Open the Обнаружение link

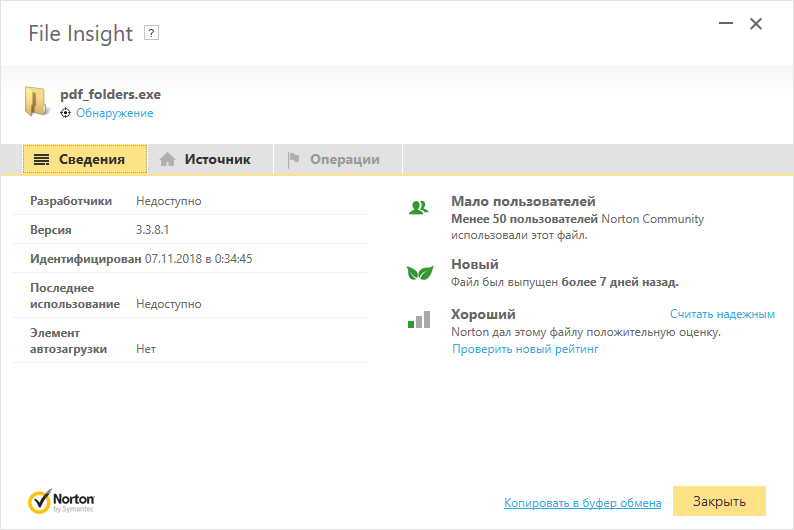click(x=114, y=113)
